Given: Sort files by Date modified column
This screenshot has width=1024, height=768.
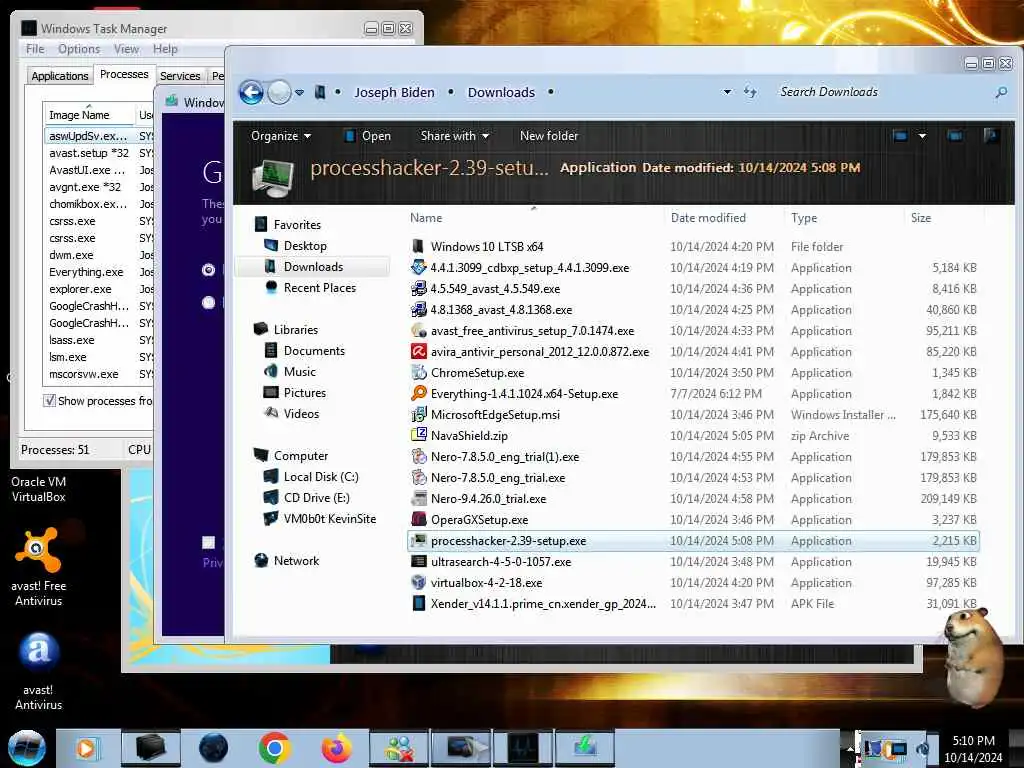Looking at the screenshot, I should (x=708, y=218).
